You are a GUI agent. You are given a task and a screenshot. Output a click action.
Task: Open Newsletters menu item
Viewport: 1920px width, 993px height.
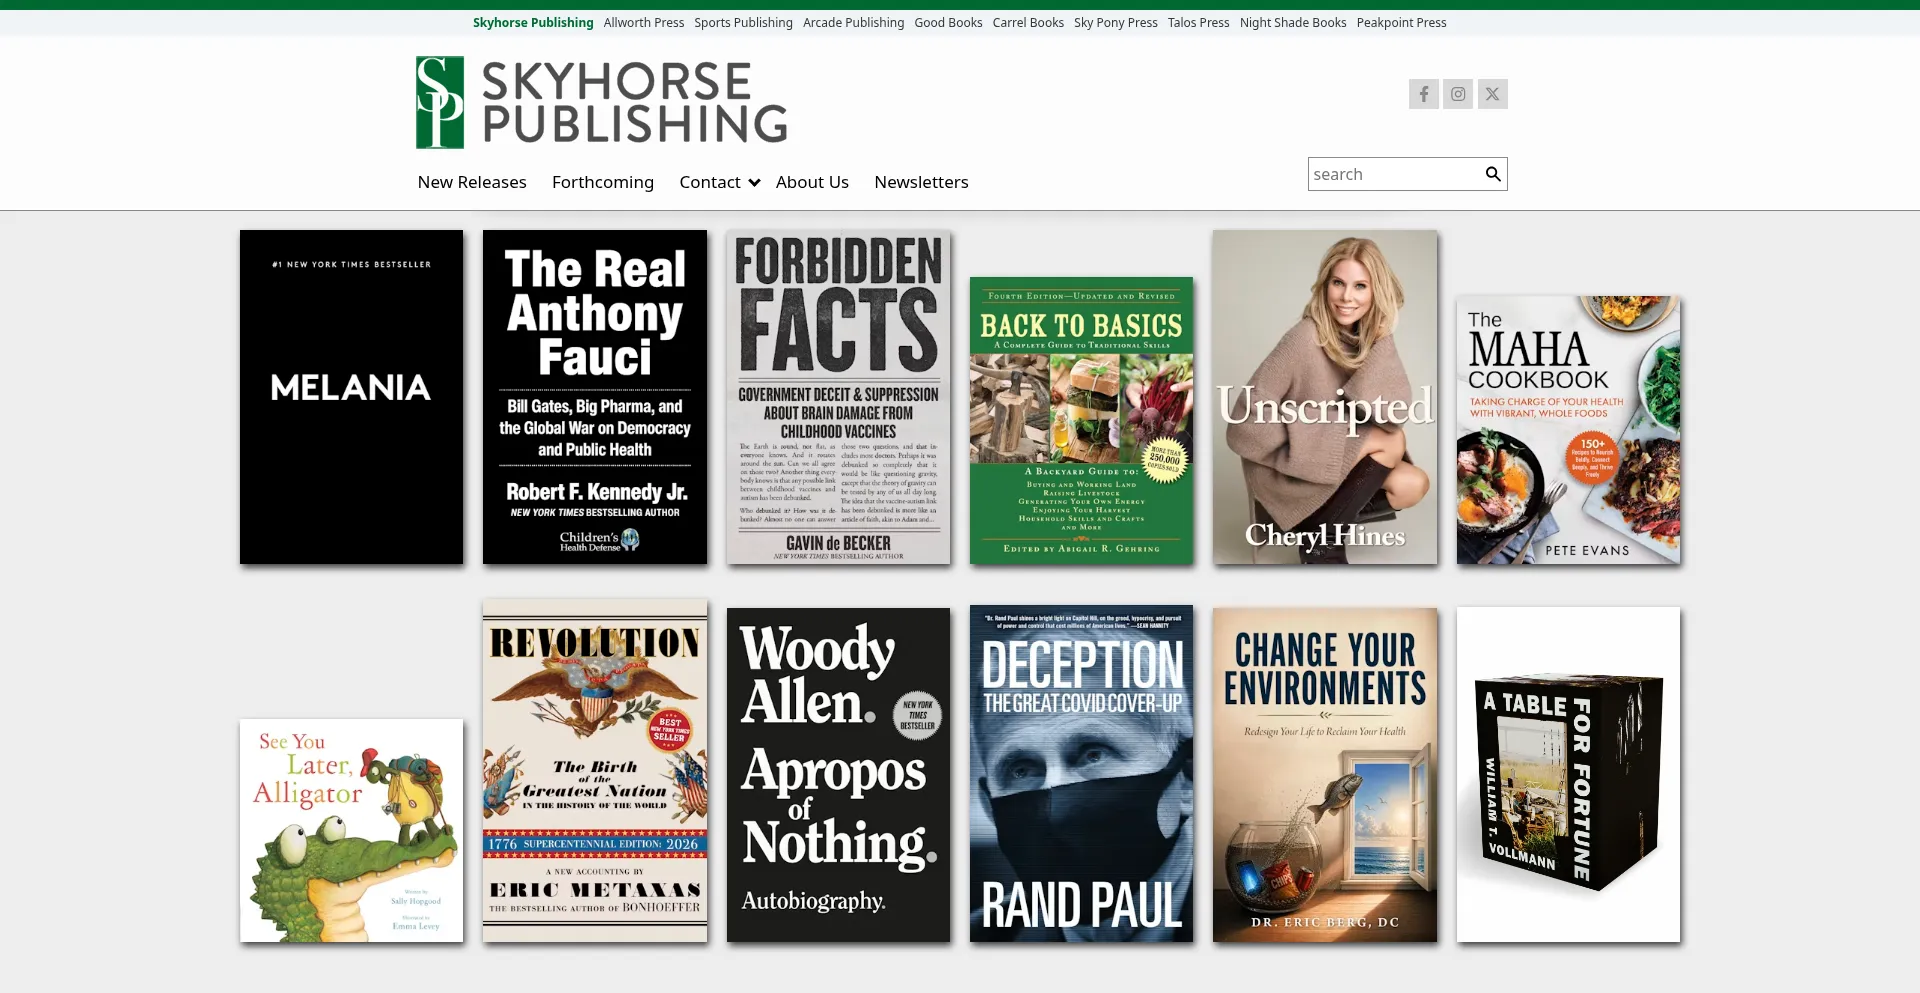pyautogui.click(x=921, y=182)
